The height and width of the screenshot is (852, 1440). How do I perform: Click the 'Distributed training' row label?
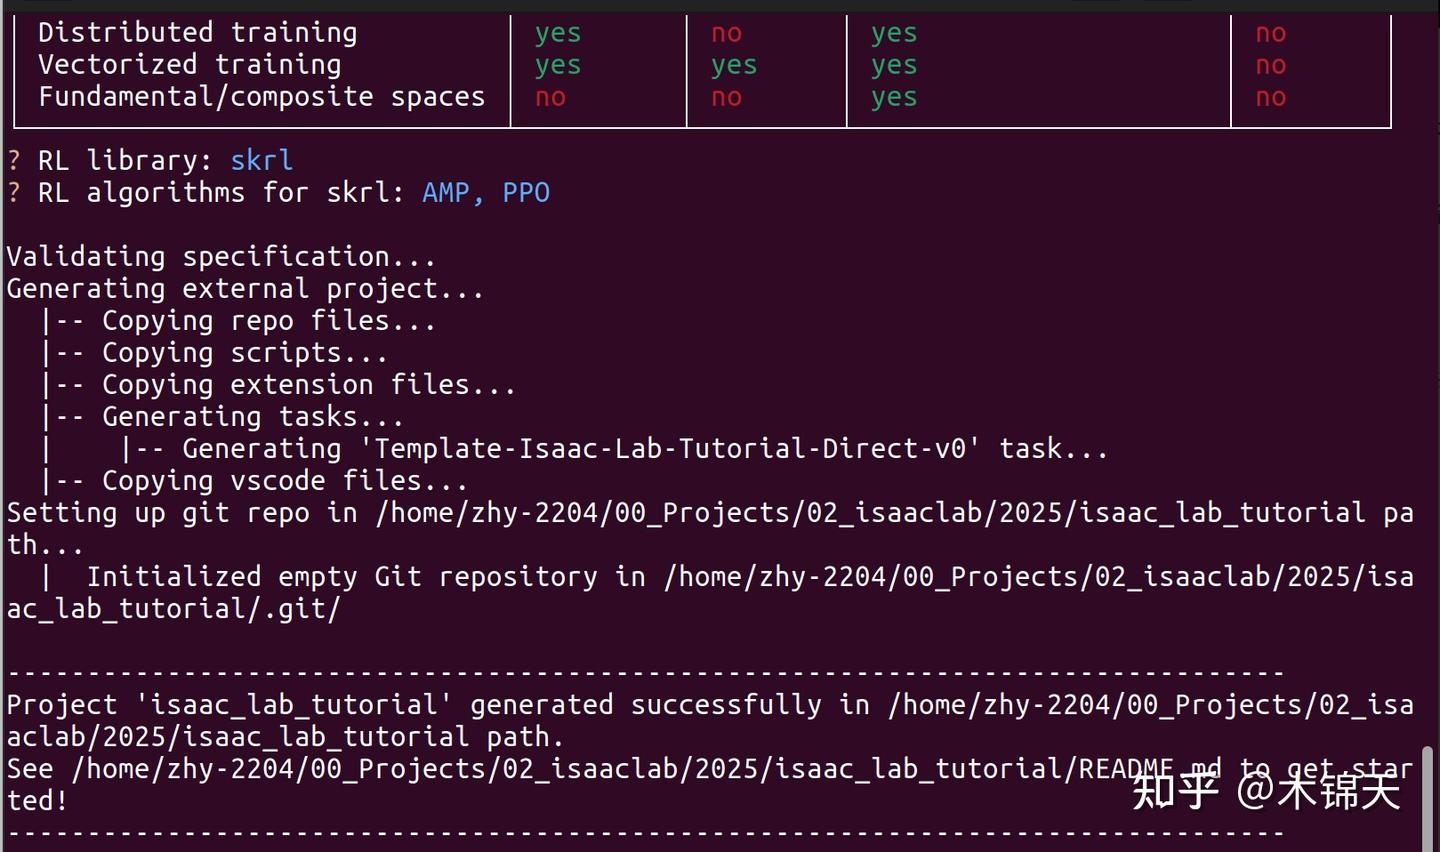[x=198, y=33]
